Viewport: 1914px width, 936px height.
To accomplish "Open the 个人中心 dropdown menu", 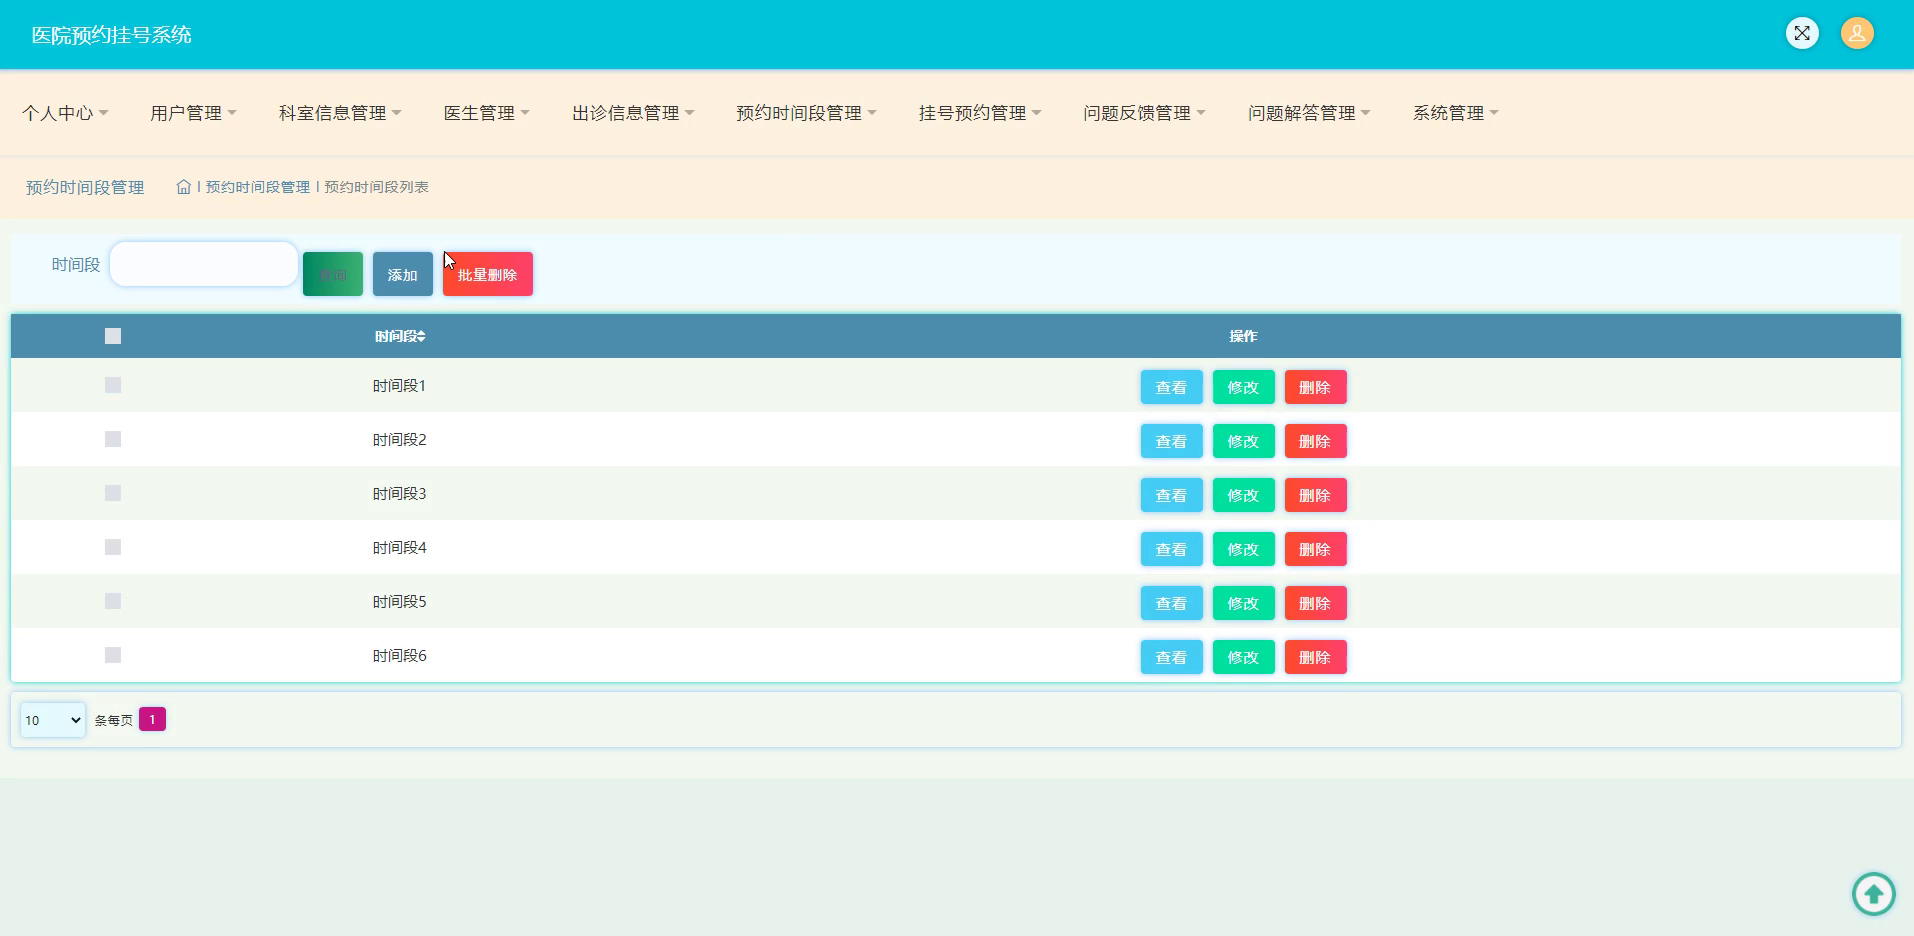I will (65, 113).
